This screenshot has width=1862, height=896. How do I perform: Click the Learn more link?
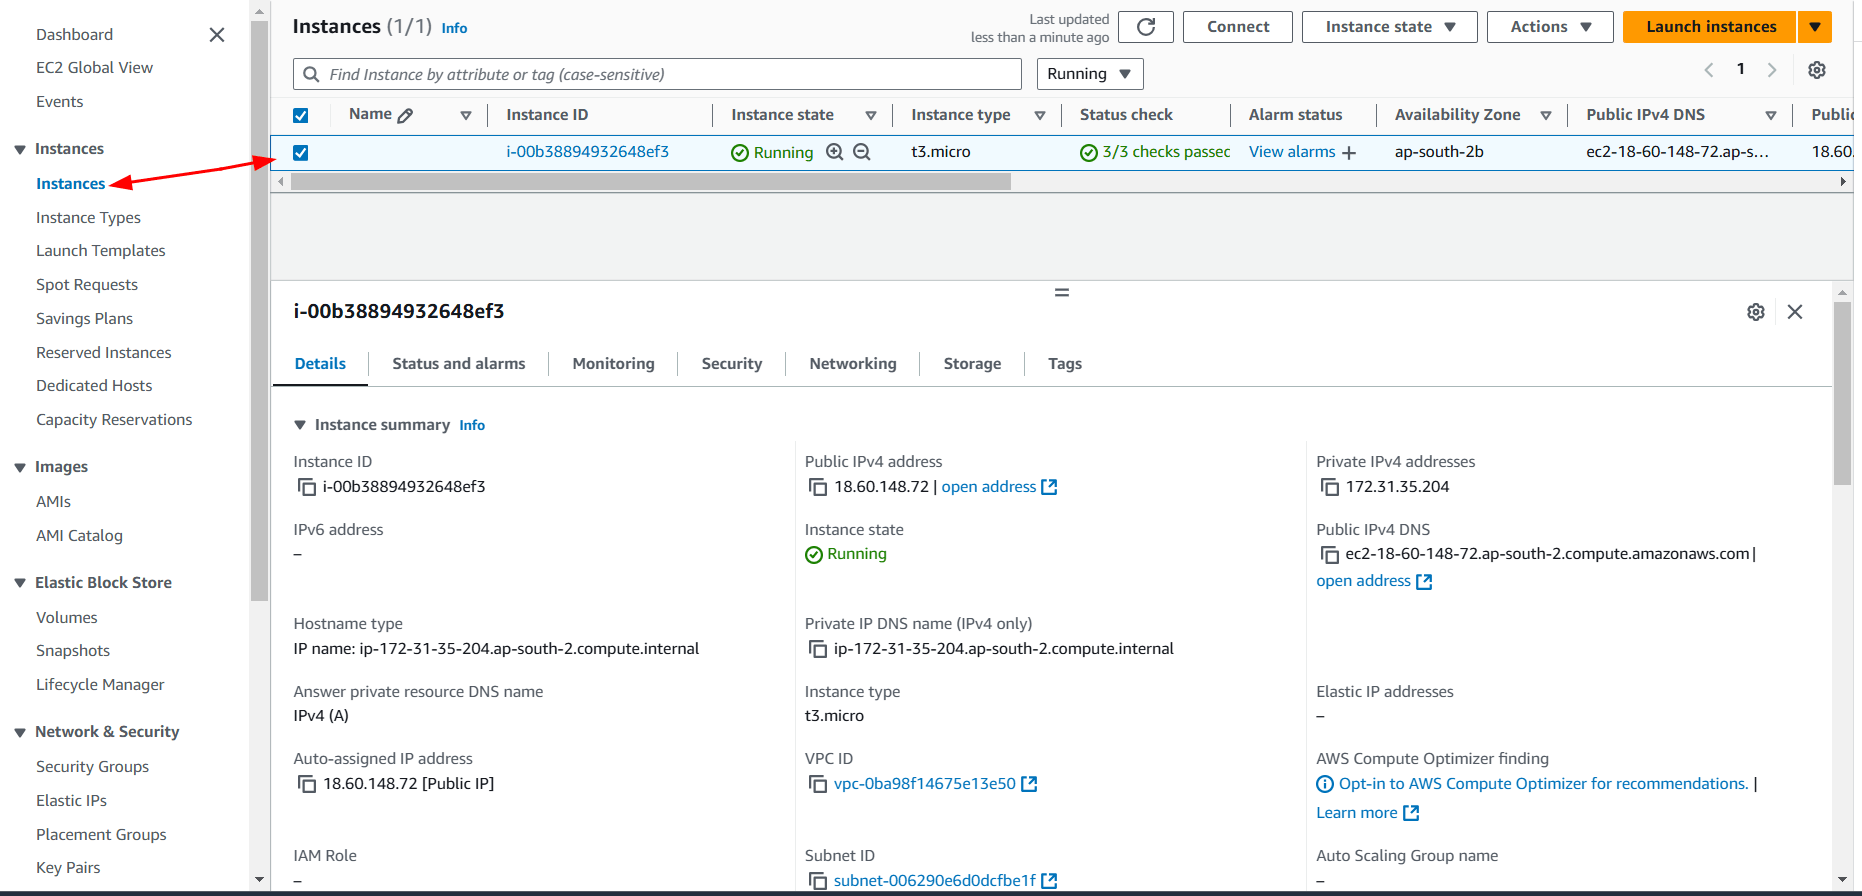tap(1367, 813)
